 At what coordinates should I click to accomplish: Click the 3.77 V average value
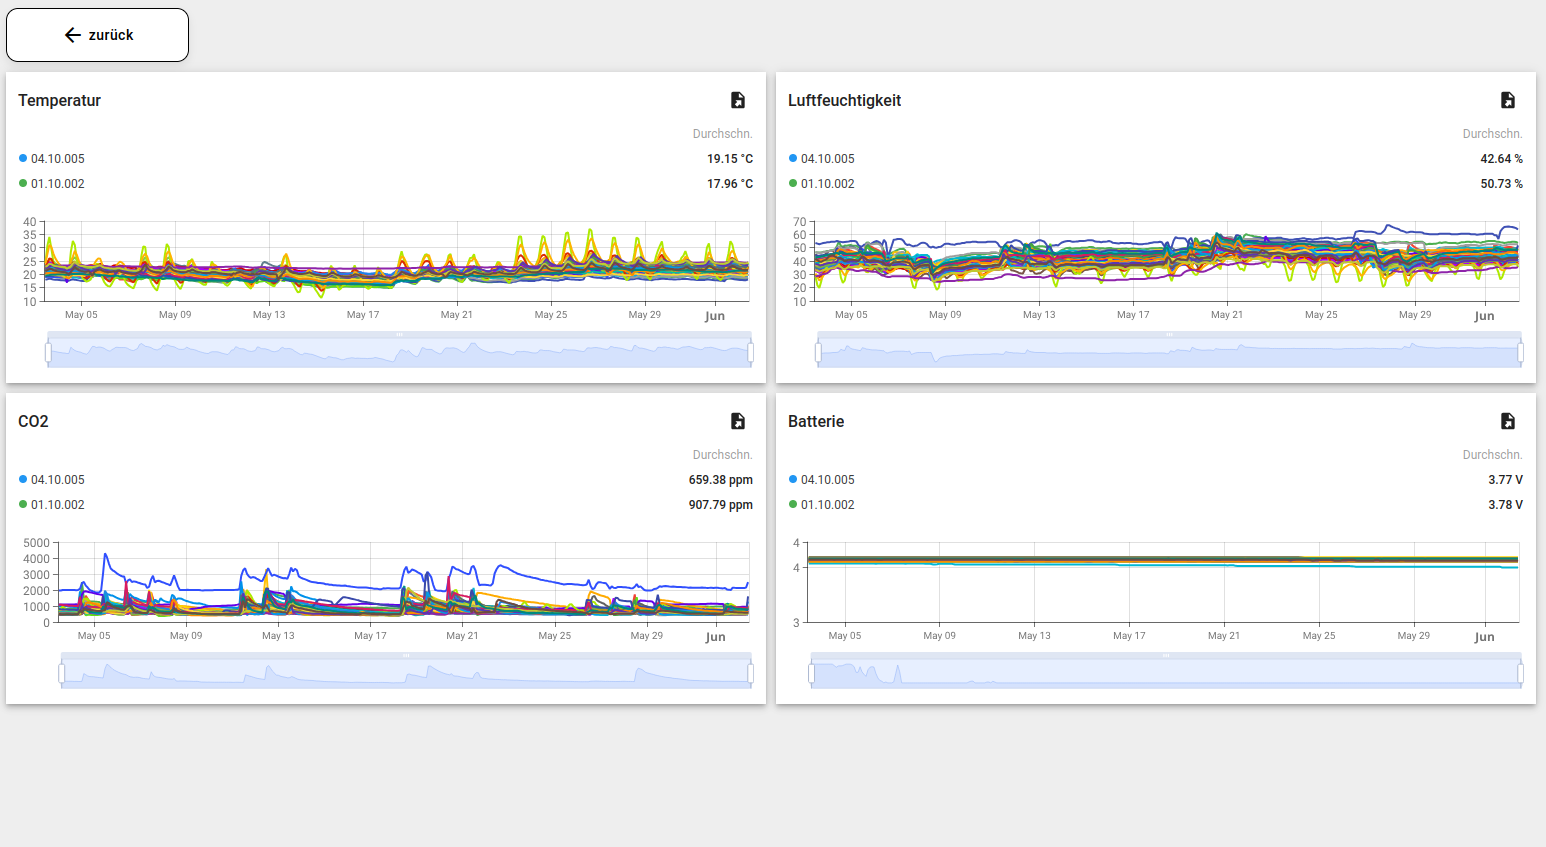point(1506,480)
